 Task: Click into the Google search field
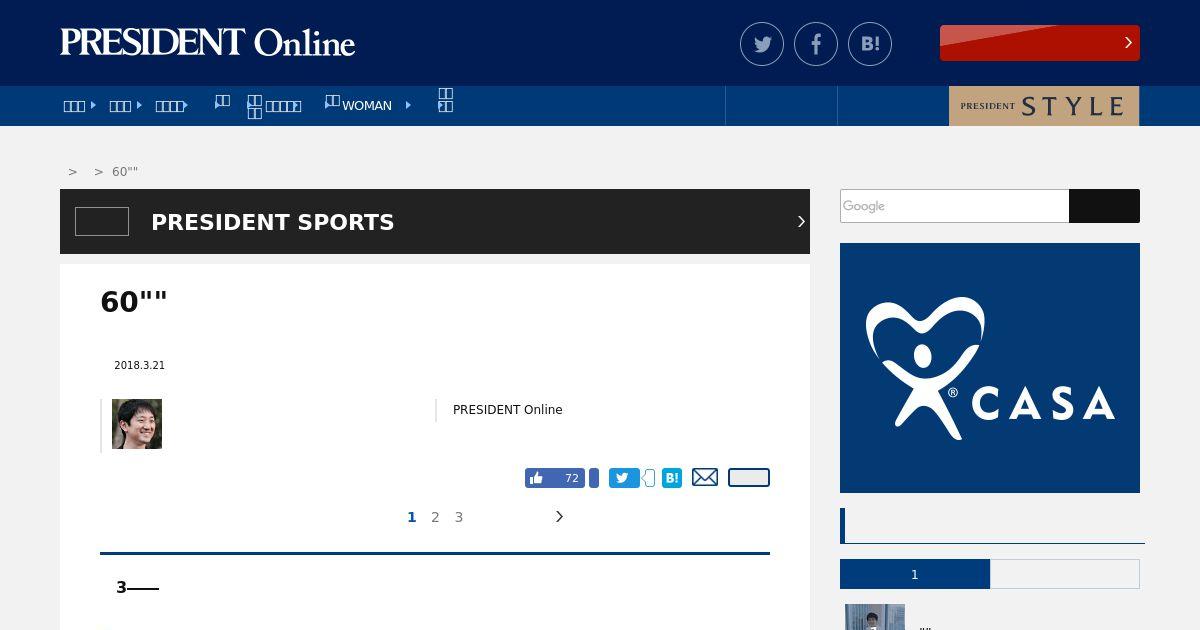click(x=954, y=206)
